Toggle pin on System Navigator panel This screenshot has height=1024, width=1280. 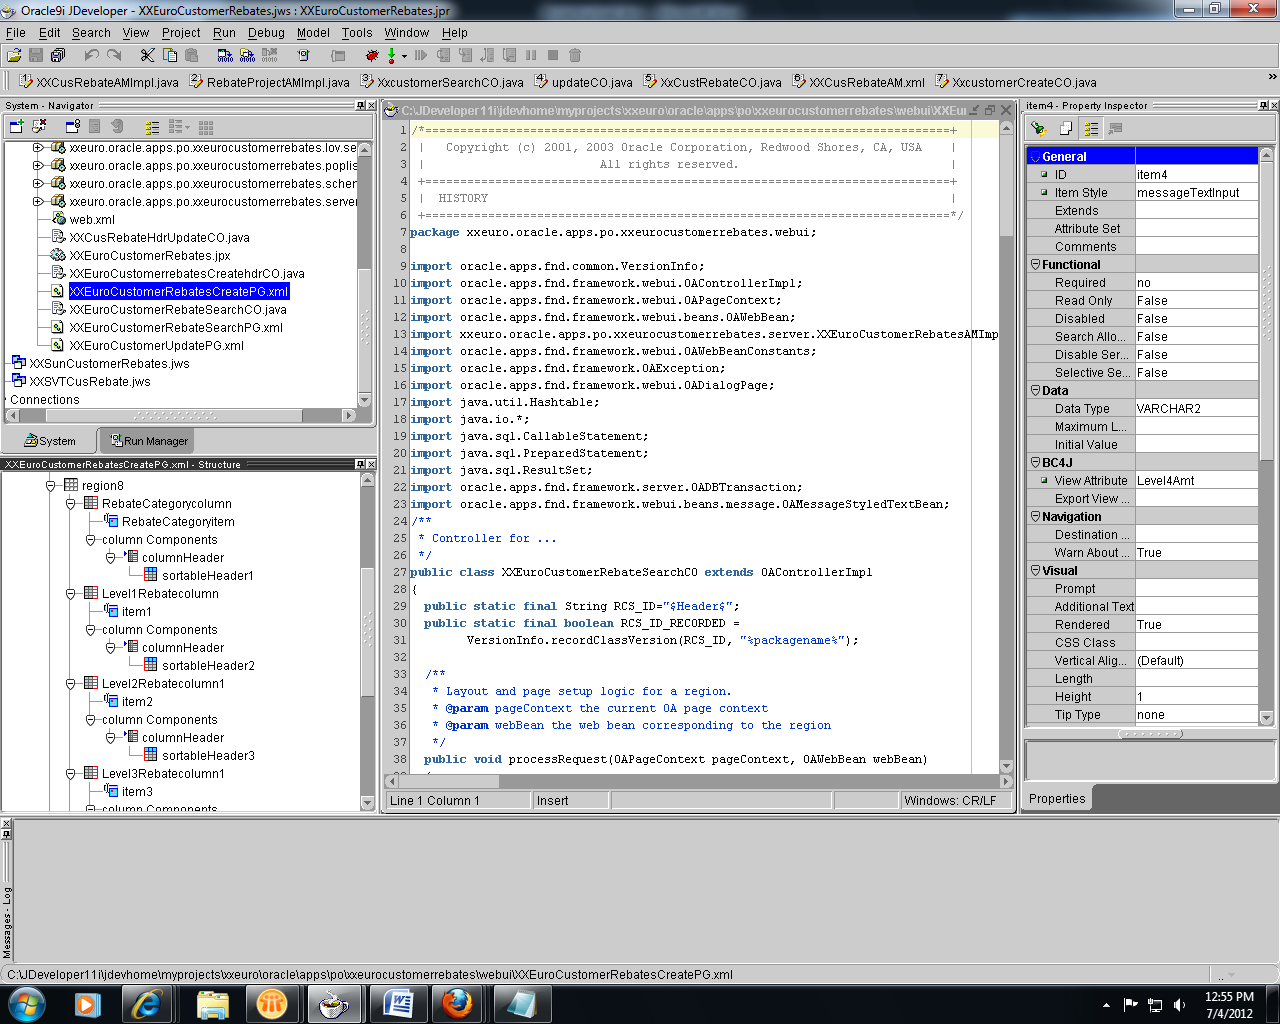coord(360,105)
